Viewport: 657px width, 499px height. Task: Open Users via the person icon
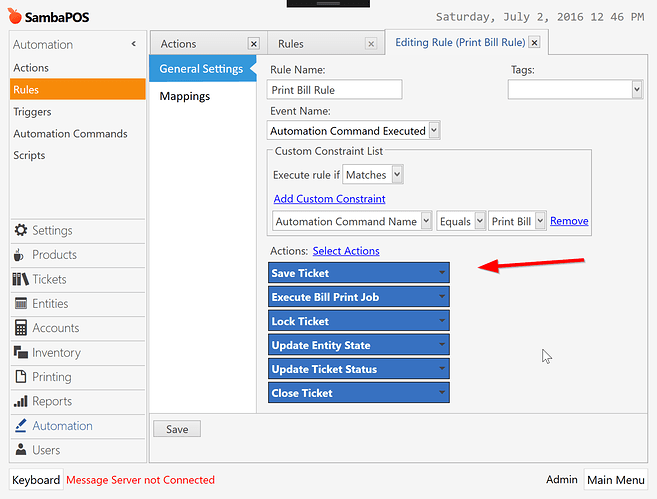click(21, 450)
